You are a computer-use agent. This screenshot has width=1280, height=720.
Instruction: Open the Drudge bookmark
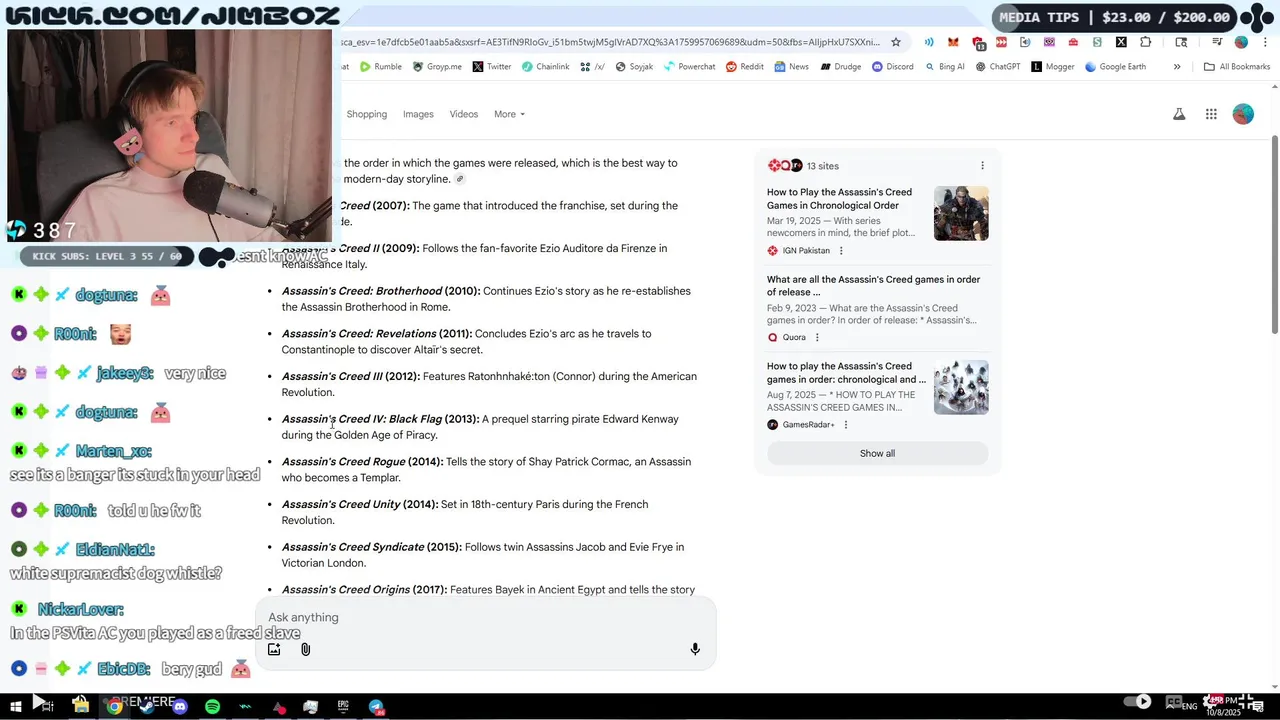(x=840, y=67)
